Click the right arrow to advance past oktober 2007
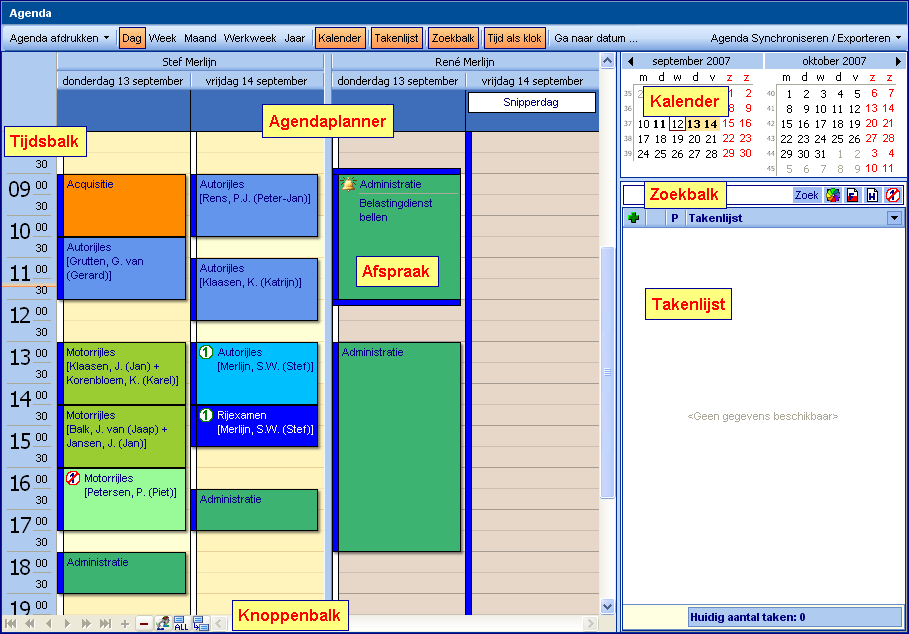909x634 pixels. [899, 60]
